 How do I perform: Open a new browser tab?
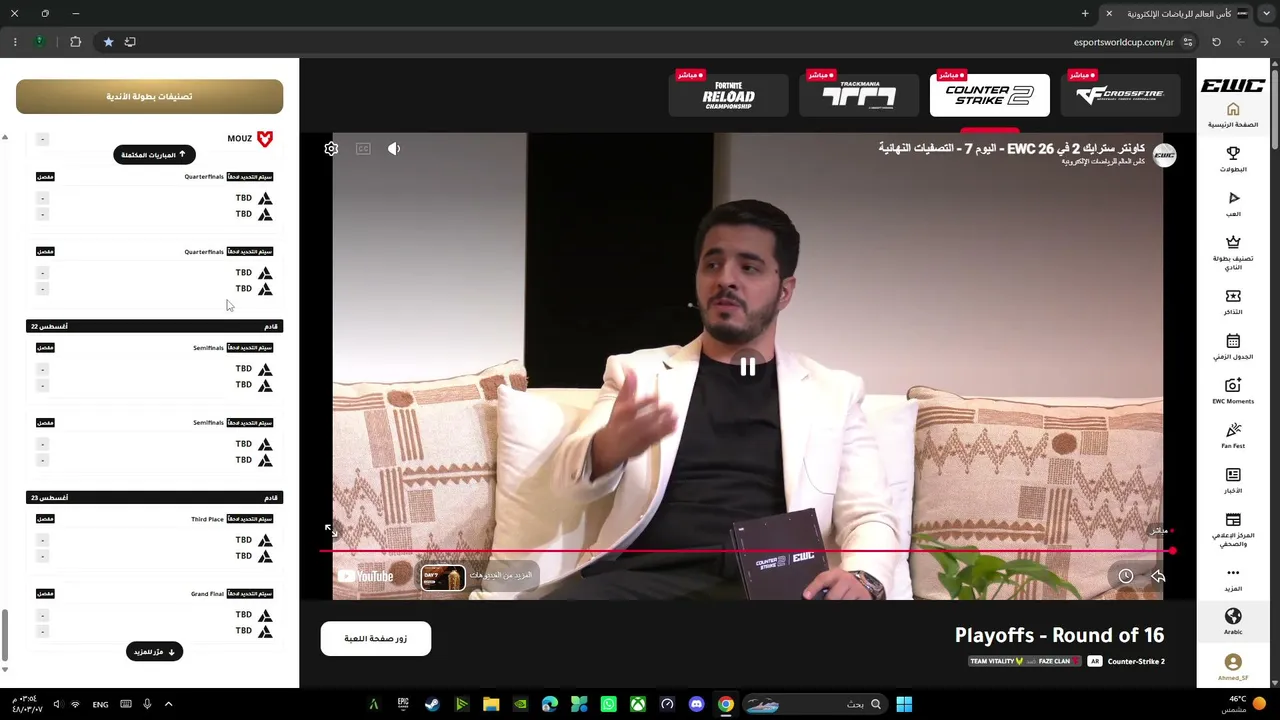[x=1085, y=14]
